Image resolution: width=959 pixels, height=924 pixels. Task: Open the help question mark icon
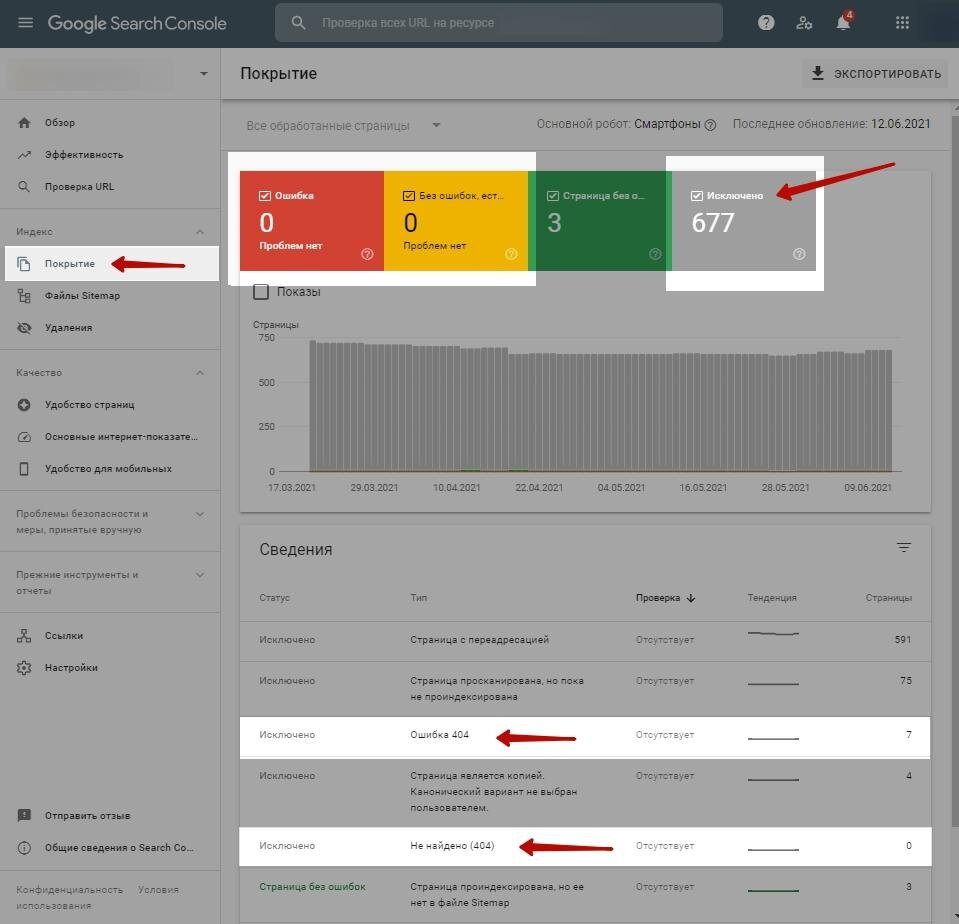point(766,23)
